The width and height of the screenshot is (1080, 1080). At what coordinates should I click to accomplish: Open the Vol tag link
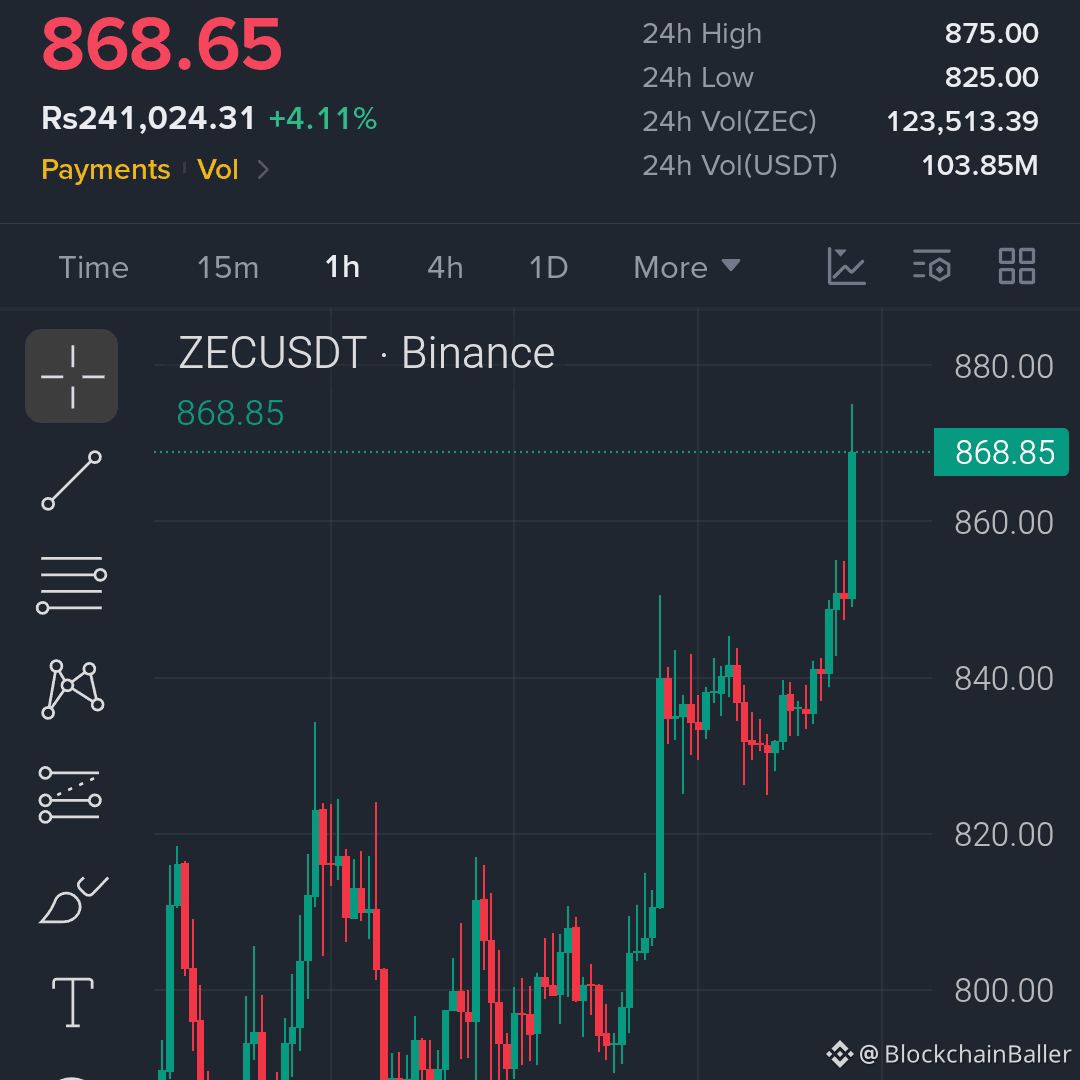tap(218, 169)
